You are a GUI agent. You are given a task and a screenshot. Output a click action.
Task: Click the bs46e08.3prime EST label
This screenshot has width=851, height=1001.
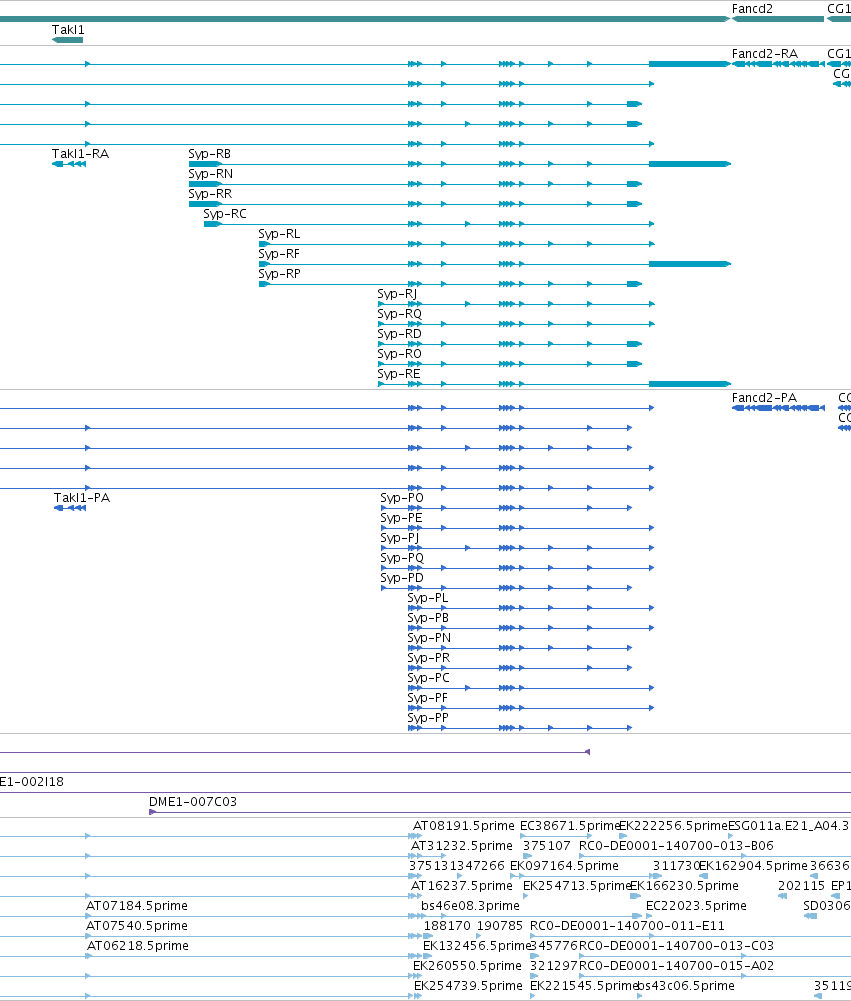[471, 906]
